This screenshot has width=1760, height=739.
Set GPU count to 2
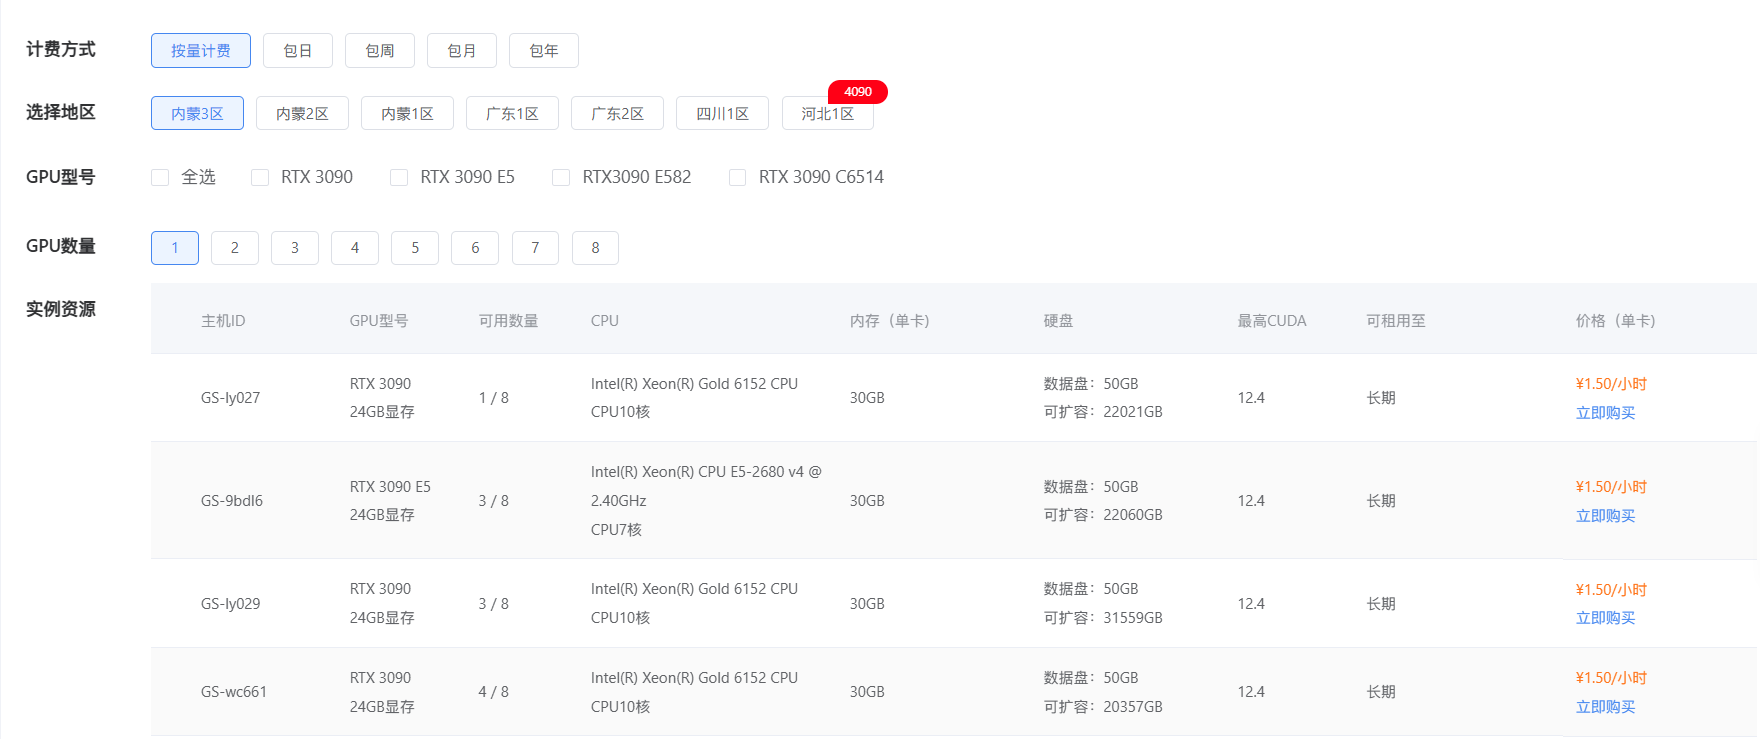pyautogui.click(x=235, y=248)
